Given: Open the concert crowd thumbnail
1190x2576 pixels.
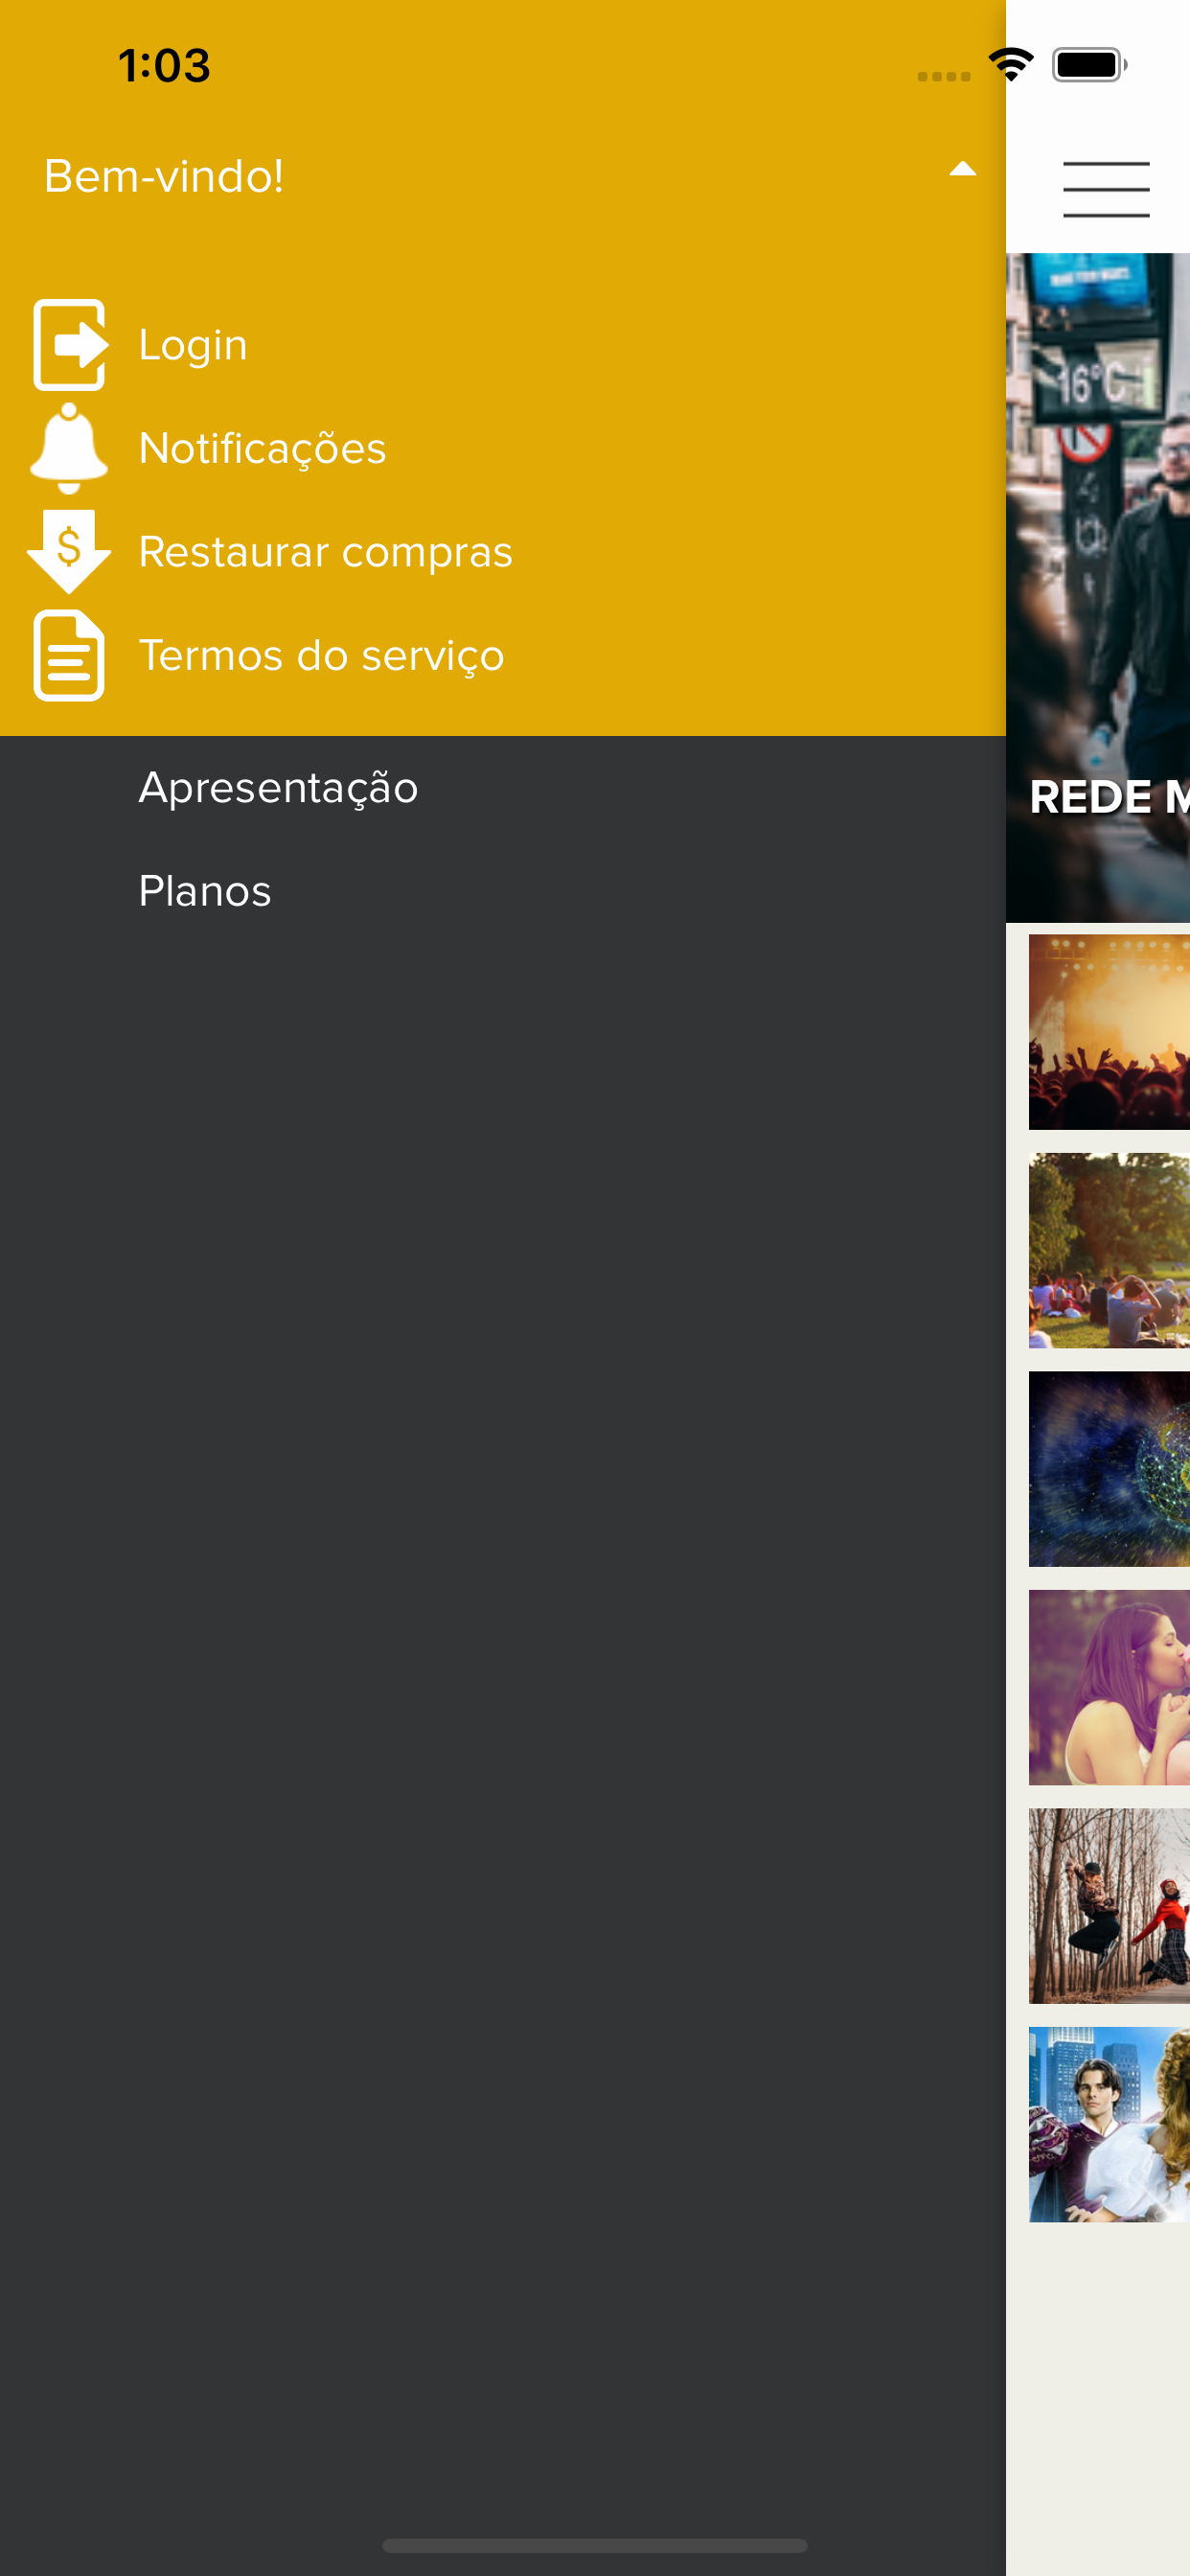Looking at the screenshot, I should [x=1109, y=1032].
